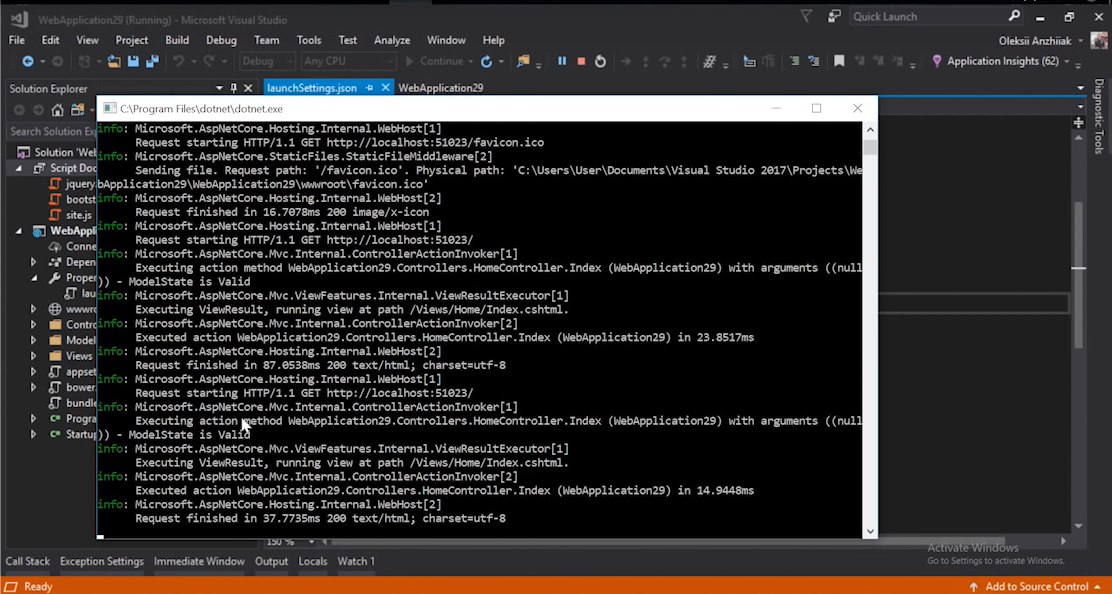Open the Application Insights lightbulb
Screen dimensions: 1112x594
pyautogui.click(x=937, y=62)
